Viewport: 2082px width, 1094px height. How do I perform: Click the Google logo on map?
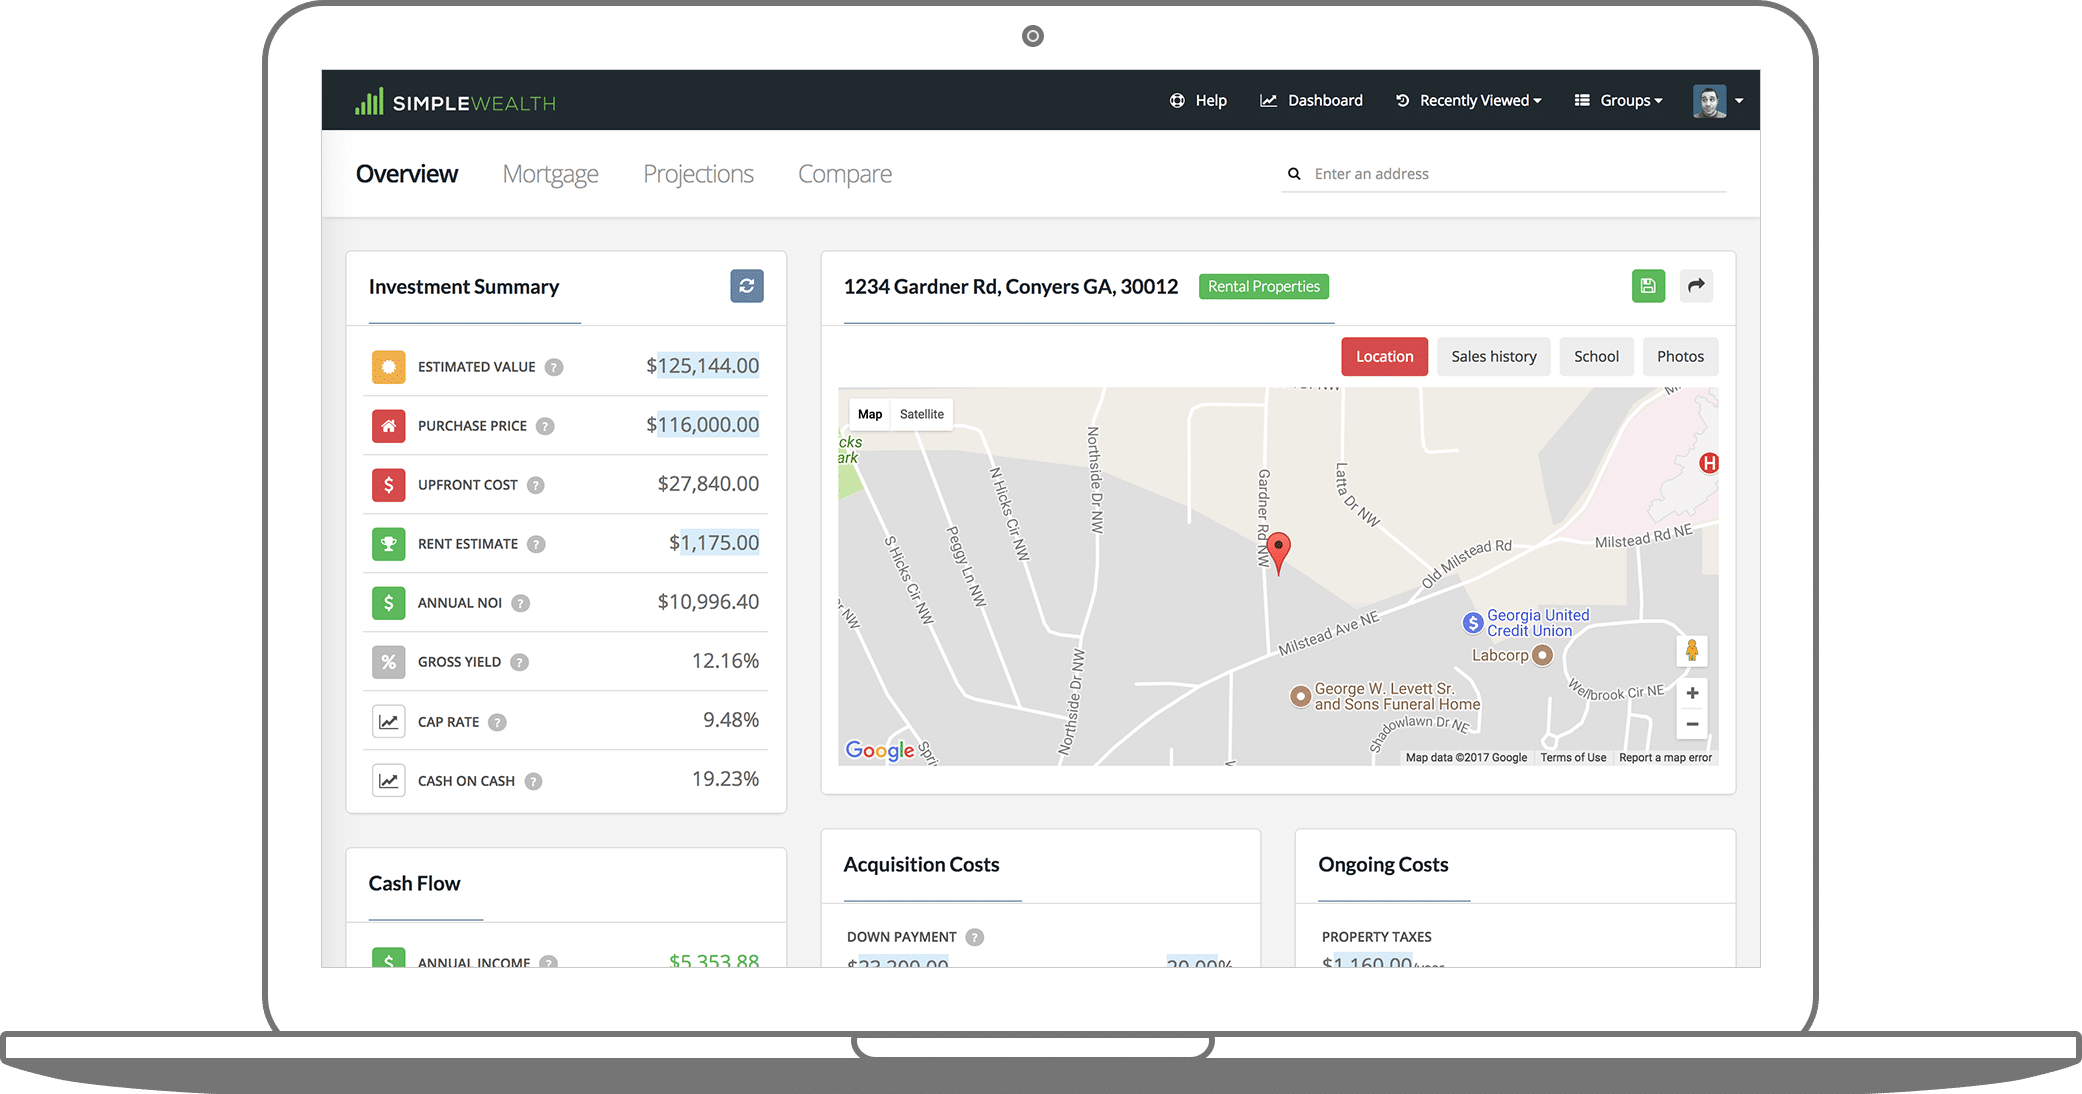coord(880,751)
